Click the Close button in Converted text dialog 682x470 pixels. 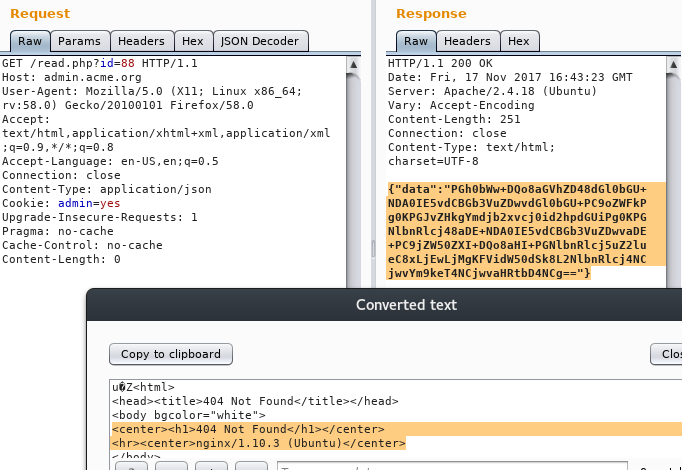(x=666, y=354)
